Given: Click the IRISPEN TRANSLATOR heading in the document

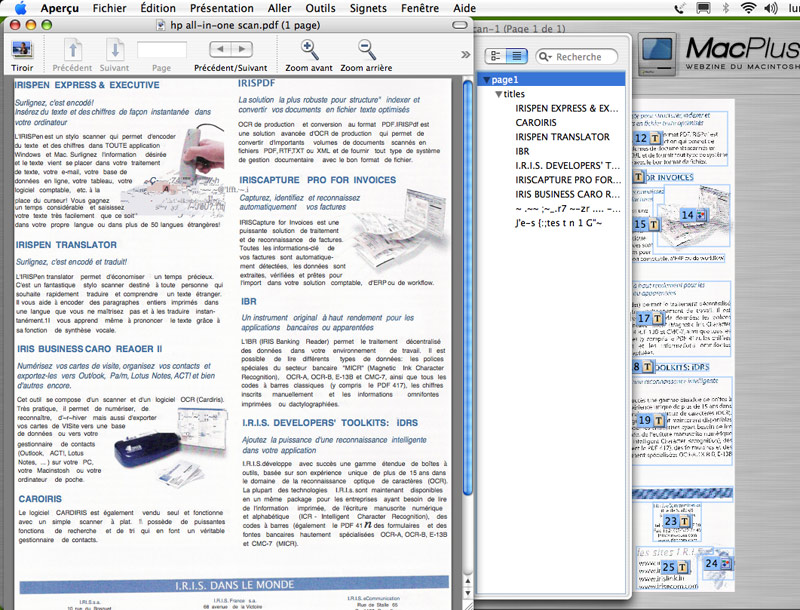Looking at the screenshot, I should pos(66,245).
